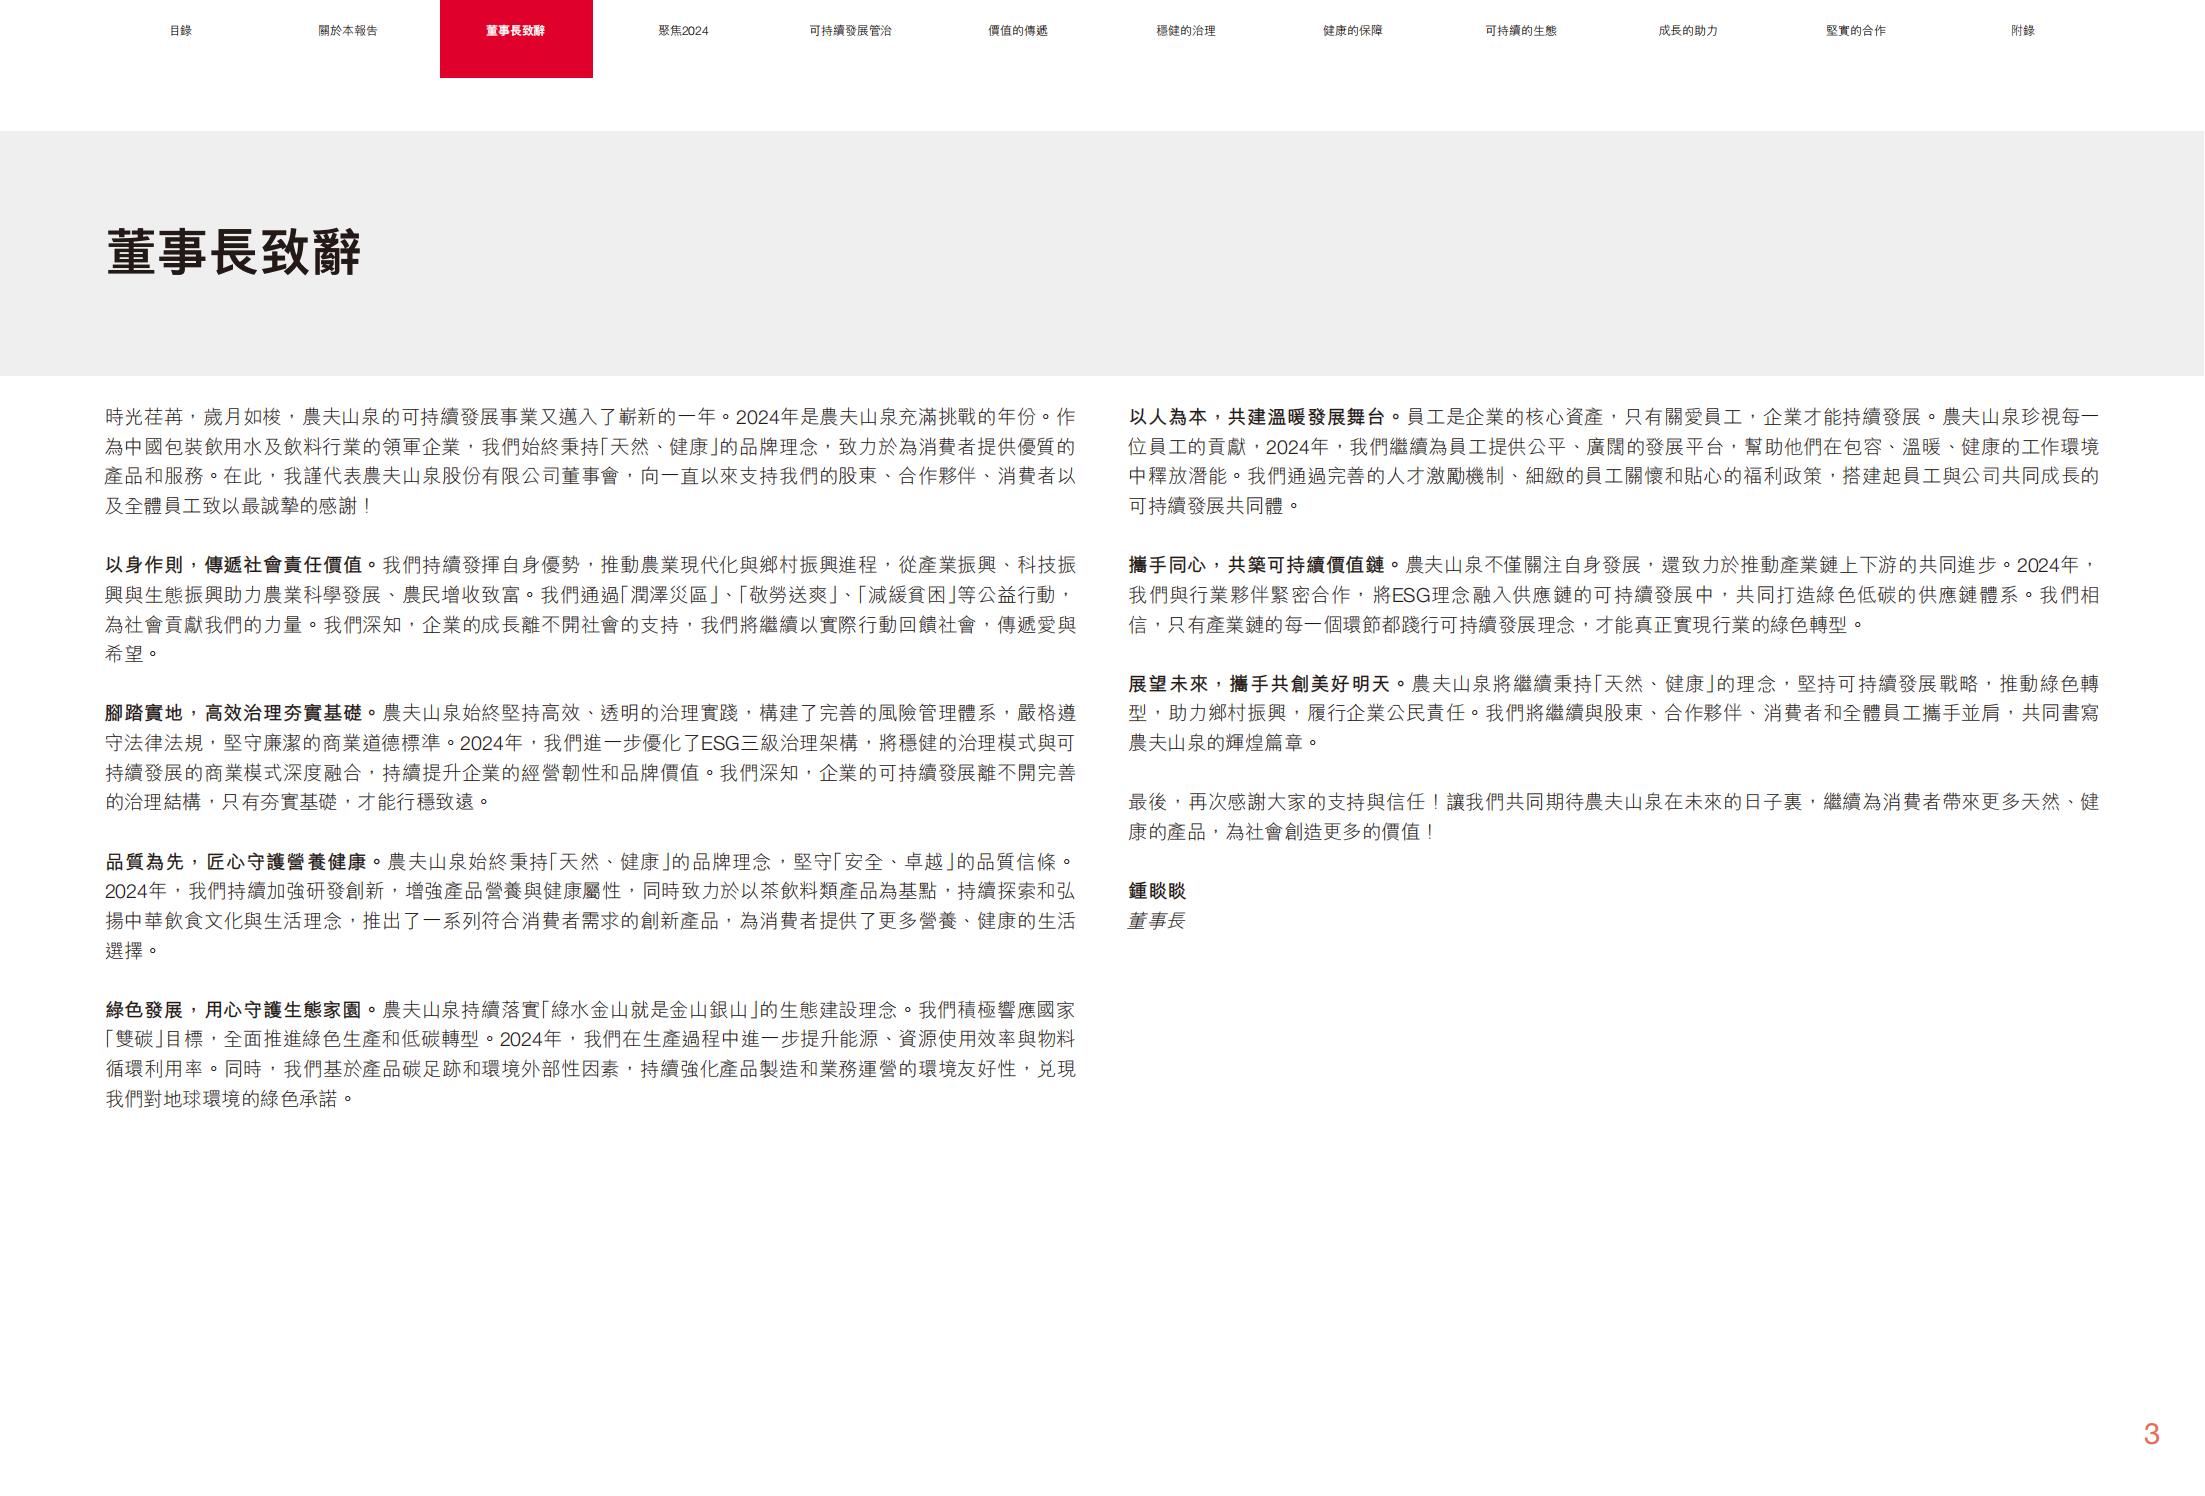Click bold heading 展望未來，攜手共創美好明天
Screen dimensions: 2205x1496
tap(1268, 684)
